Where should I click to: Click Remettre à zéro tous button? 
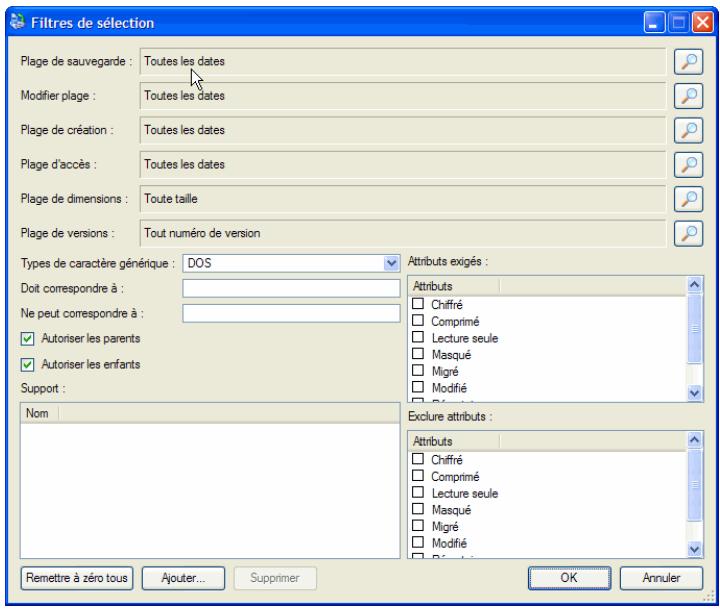[77, 578]
